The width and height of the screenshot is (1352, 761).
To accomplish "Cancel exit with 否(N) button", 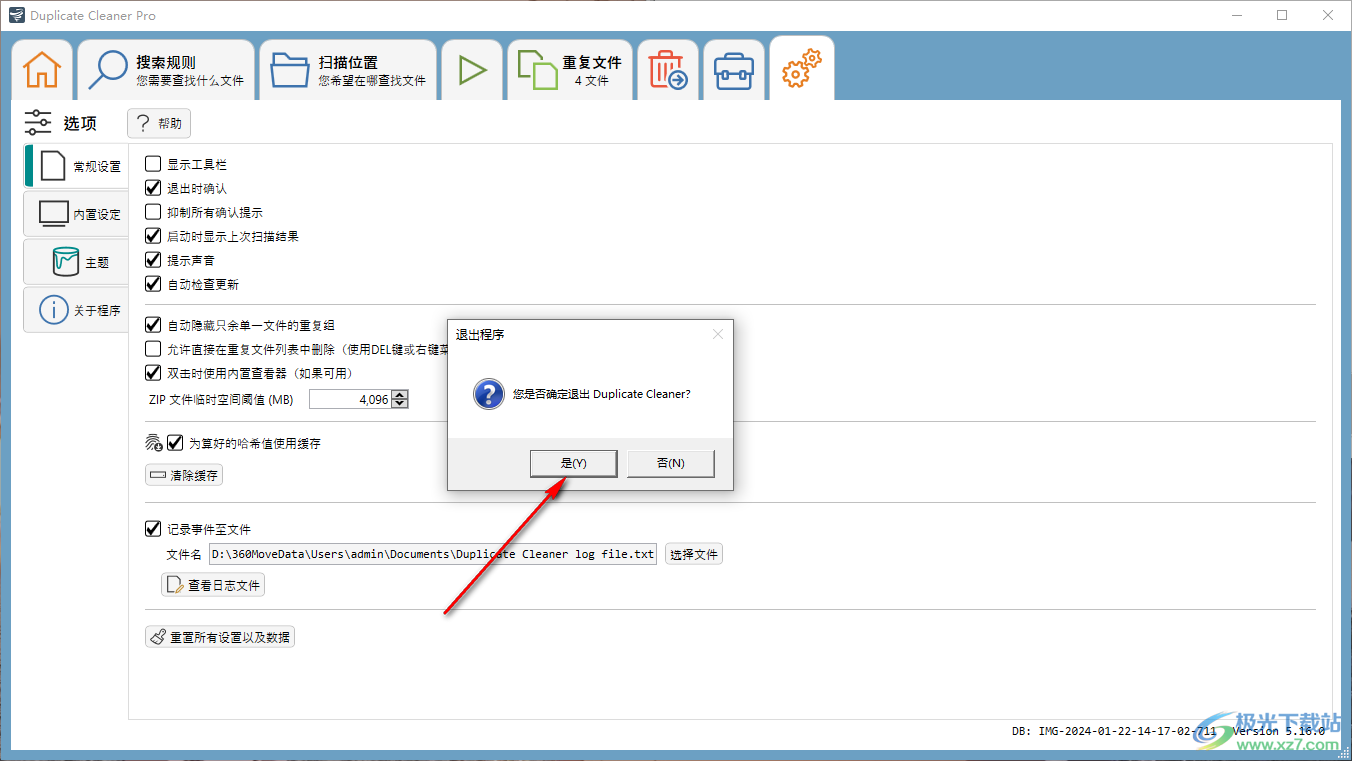I will click(670, 463).
